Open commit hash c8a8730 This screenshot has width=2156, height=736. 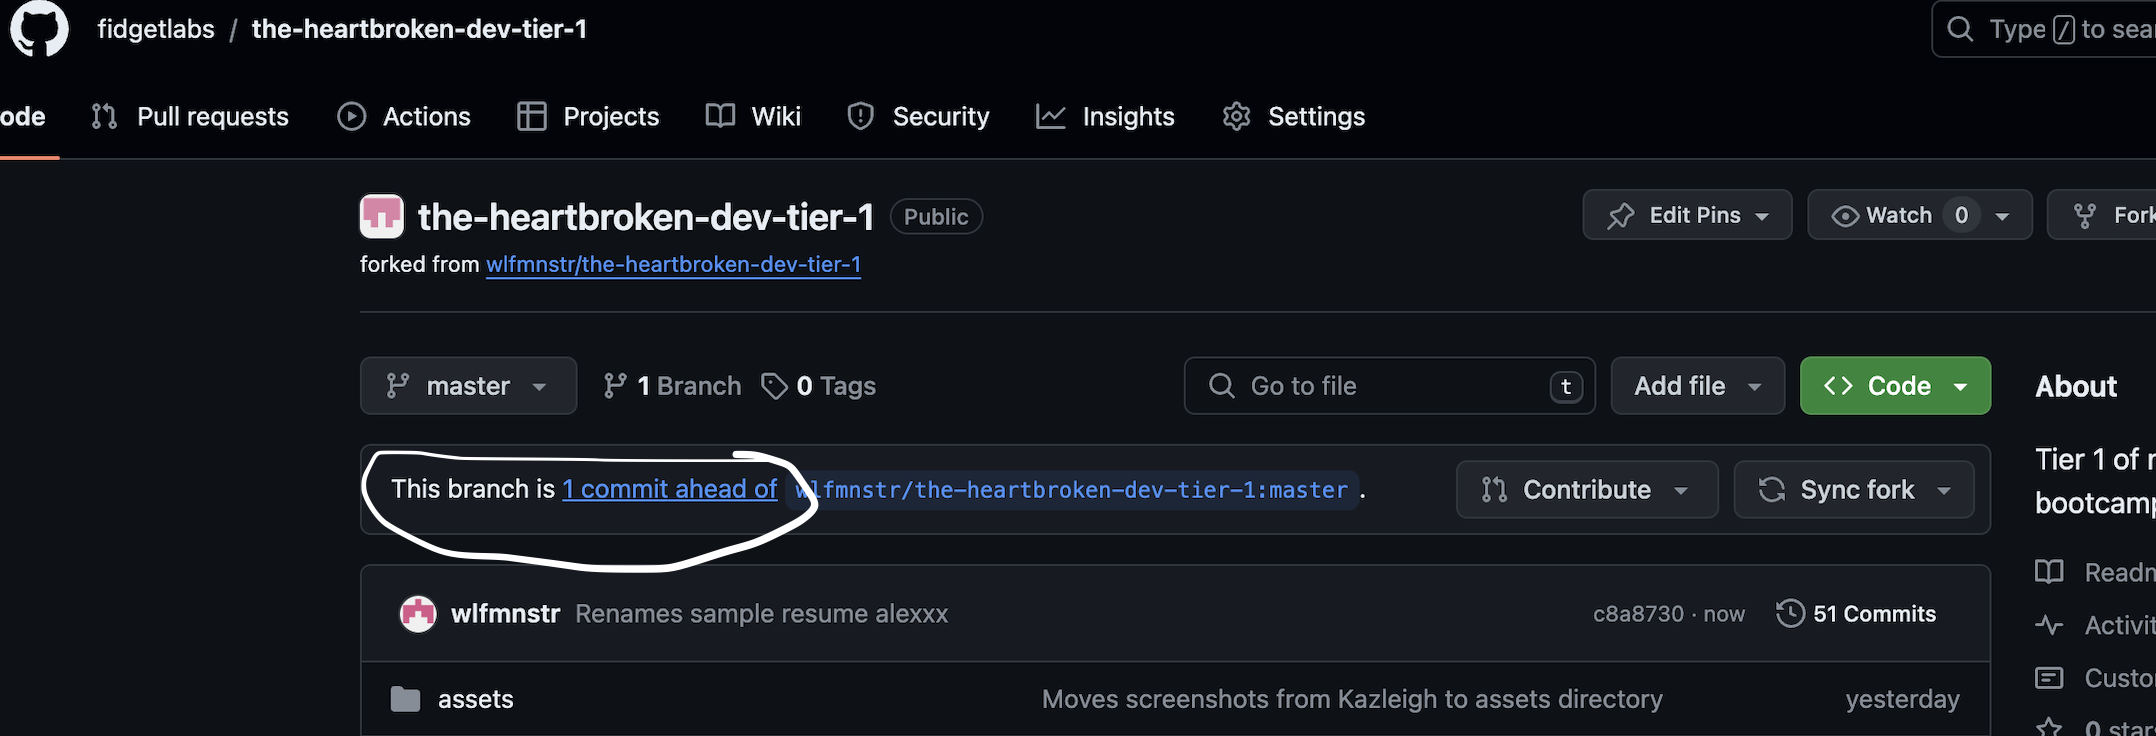coord(1638,614)
